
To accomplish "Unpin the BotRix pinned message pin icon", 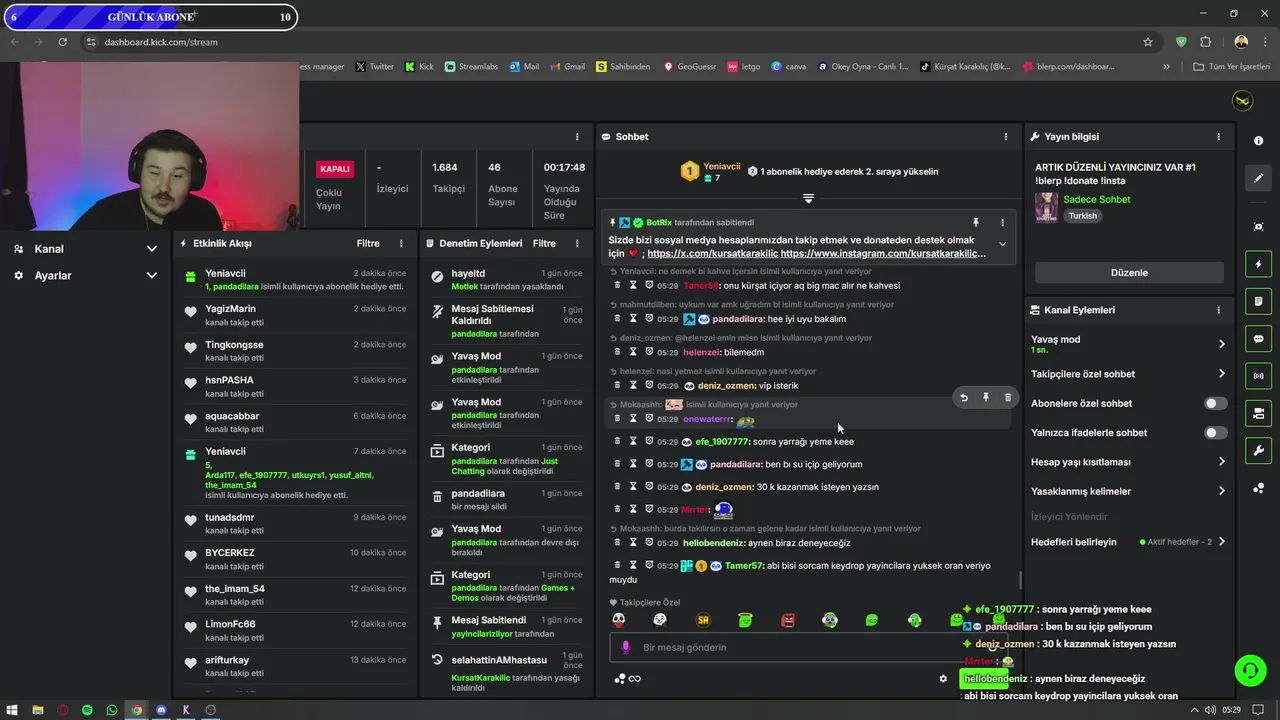I will [x=976, y=223].
